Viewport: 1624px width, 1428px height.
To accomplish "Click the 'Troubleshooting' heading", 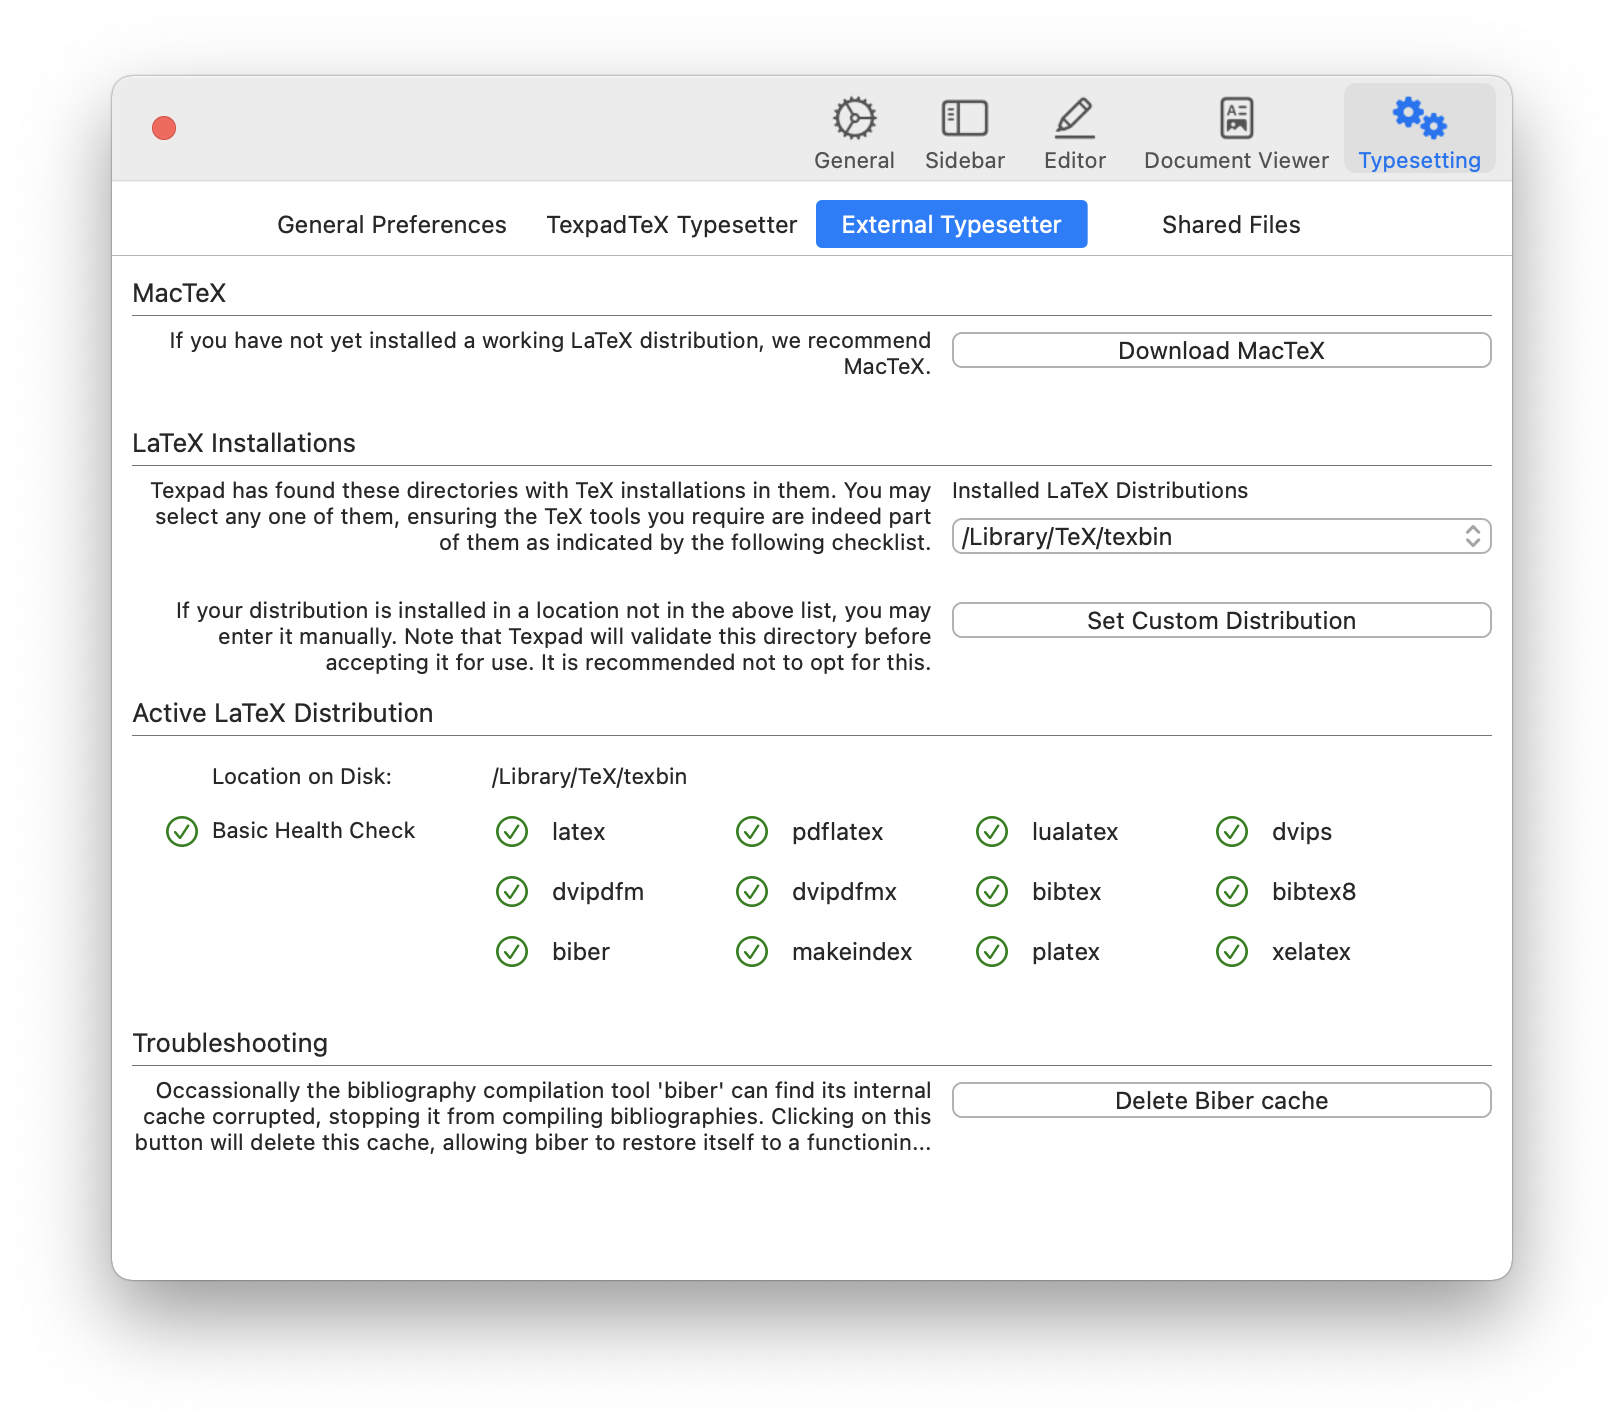I will coord(230,1043).
